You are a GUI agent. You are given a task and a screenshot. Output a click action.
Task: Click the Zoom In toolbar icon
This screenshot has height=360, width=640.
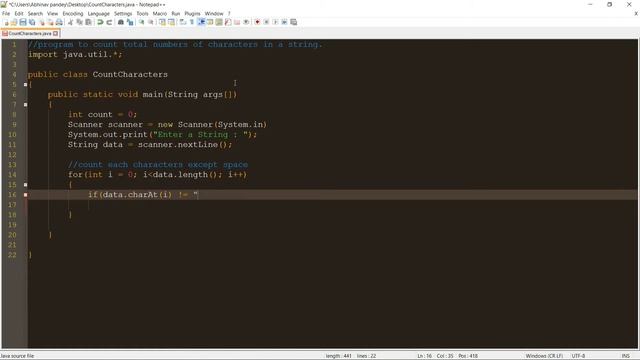(x=141, y=22)
